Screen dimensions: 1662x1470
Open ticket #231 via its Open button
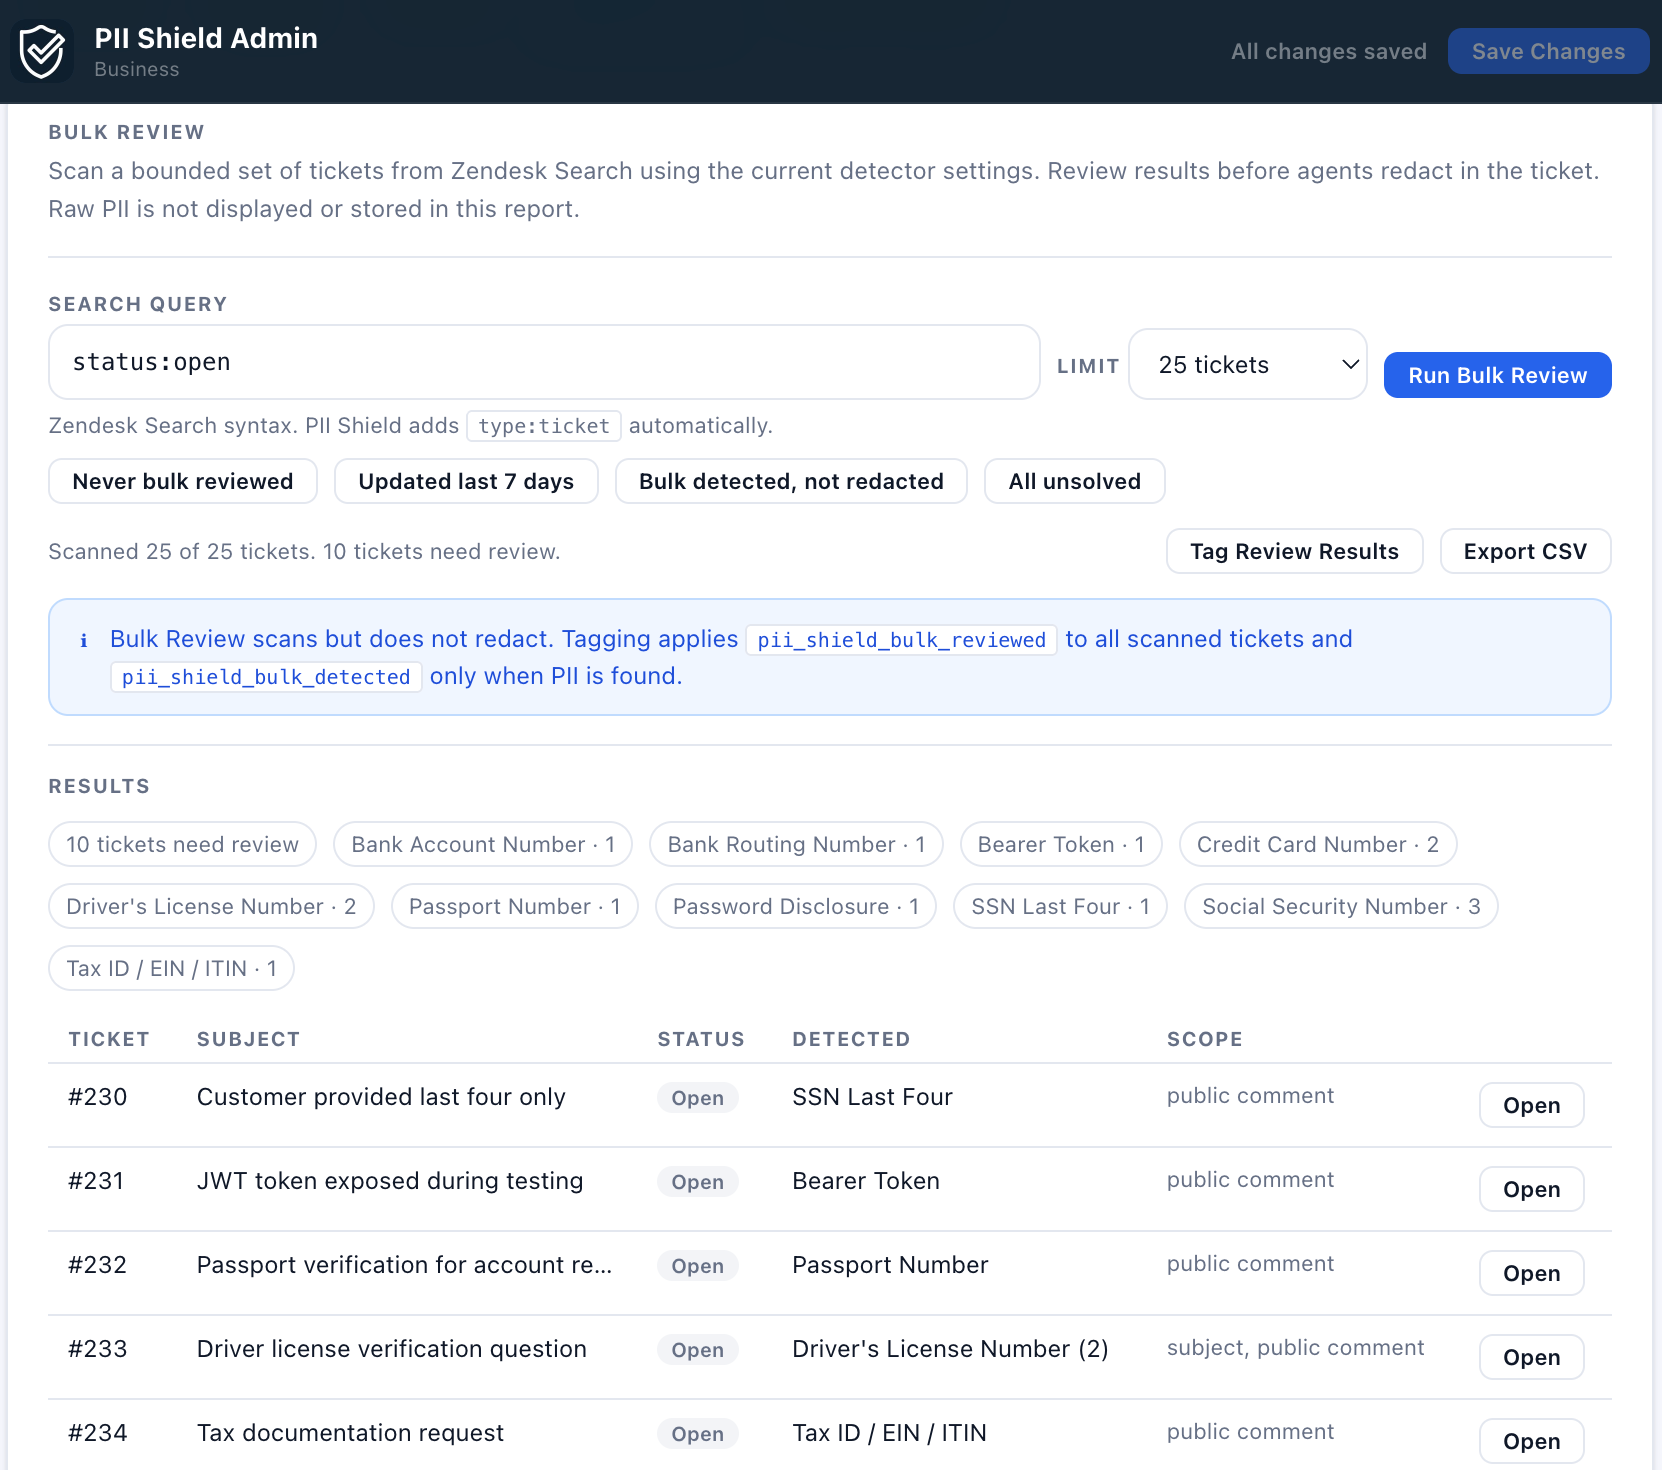(1531, 1189)
